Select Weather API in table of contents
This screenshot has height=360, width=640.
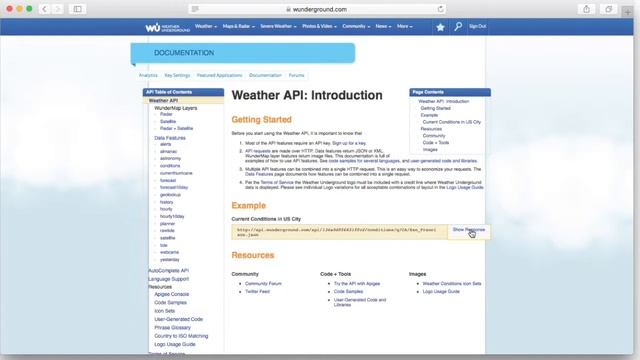pyautogui.click(x=163, y=100)
